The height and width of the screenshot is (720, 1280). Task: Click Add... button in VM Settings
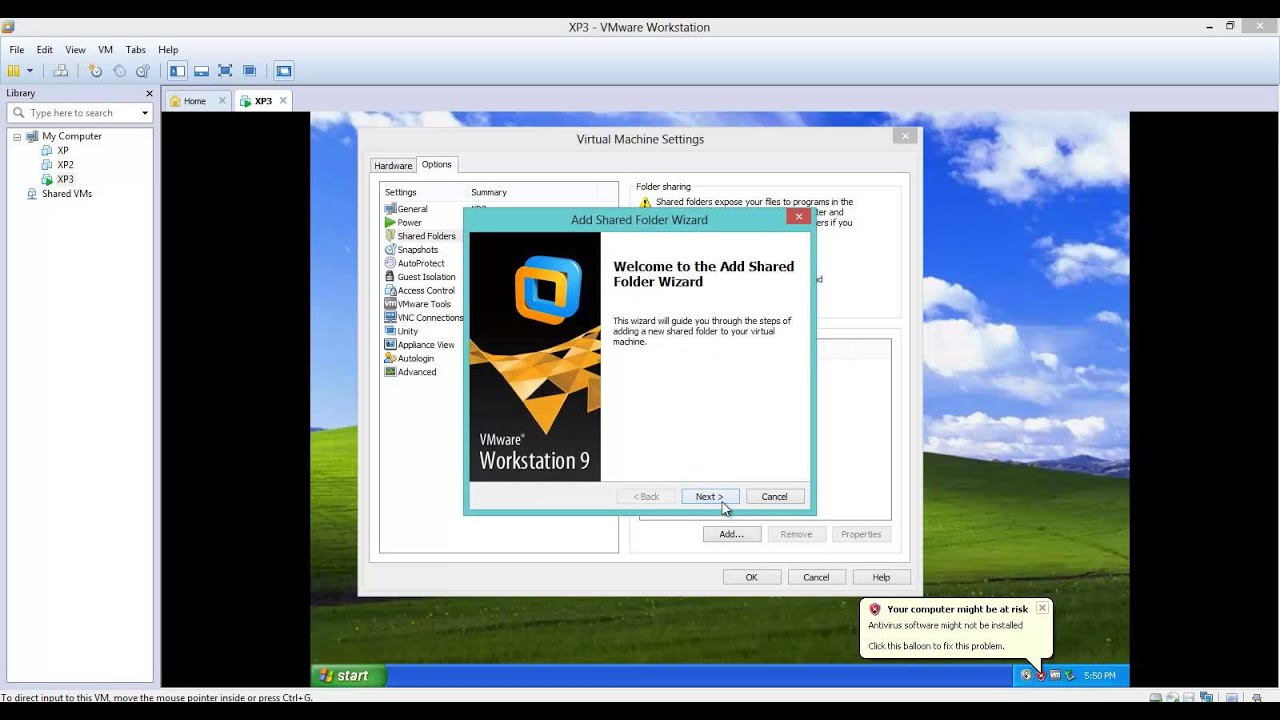[732, 534]
